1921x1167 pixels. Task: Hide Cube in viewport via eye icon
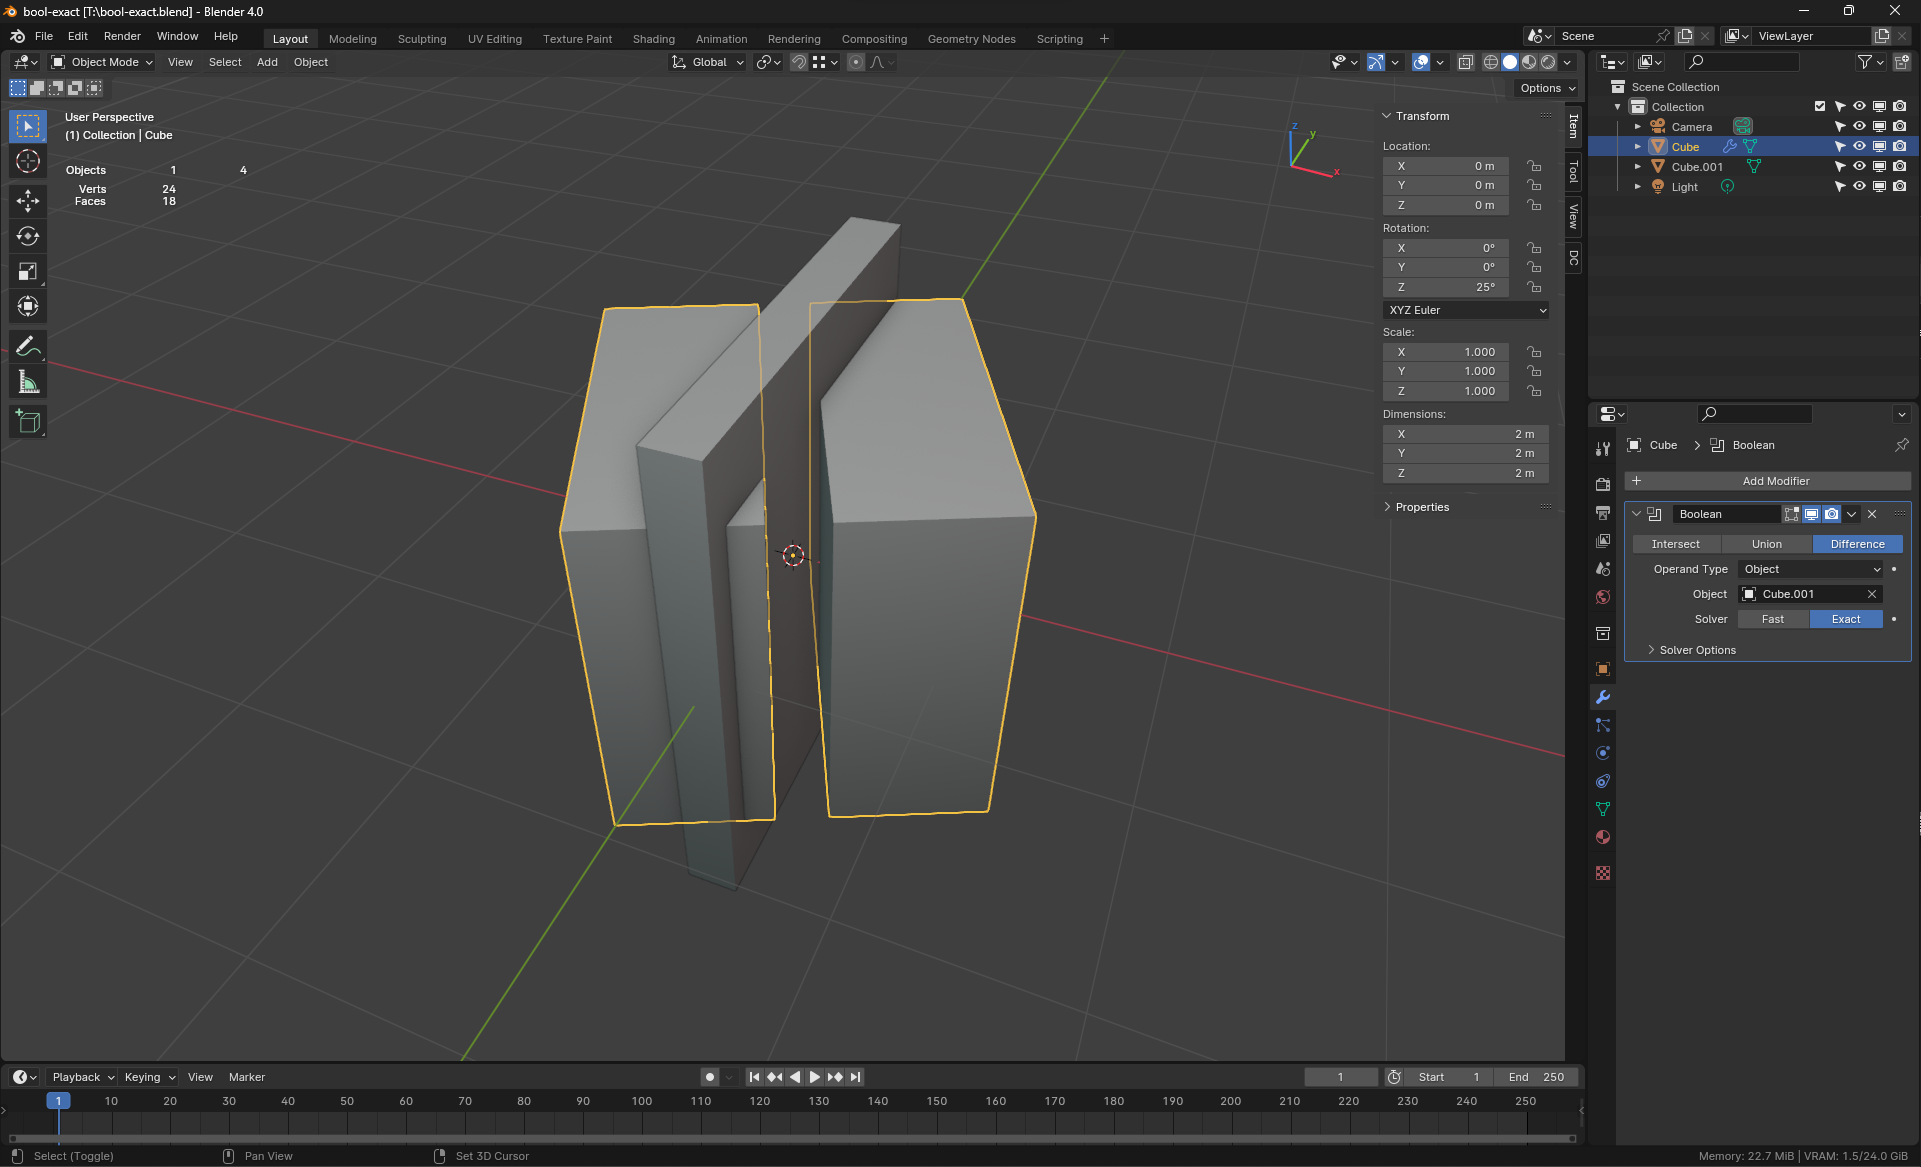(x=1859, y=146)
